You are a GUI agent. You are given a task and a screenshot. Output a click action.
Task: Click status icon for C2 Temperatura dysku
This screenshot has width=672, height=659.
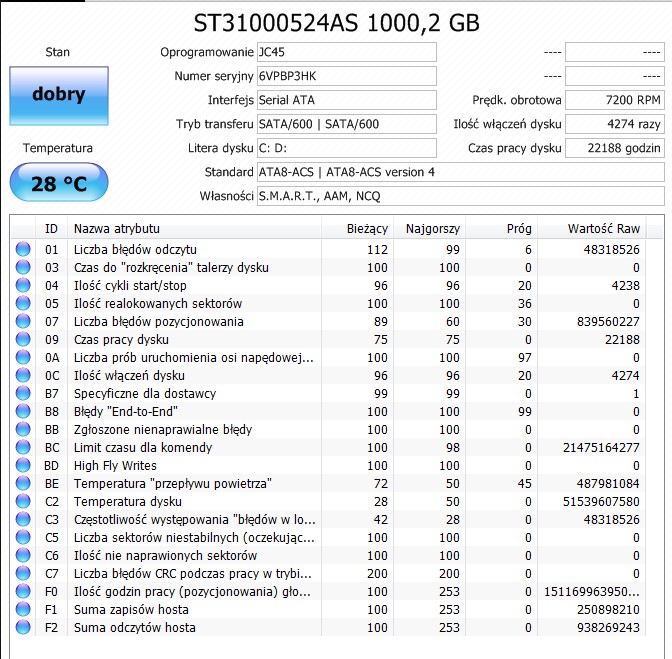(x=23, y=501)
